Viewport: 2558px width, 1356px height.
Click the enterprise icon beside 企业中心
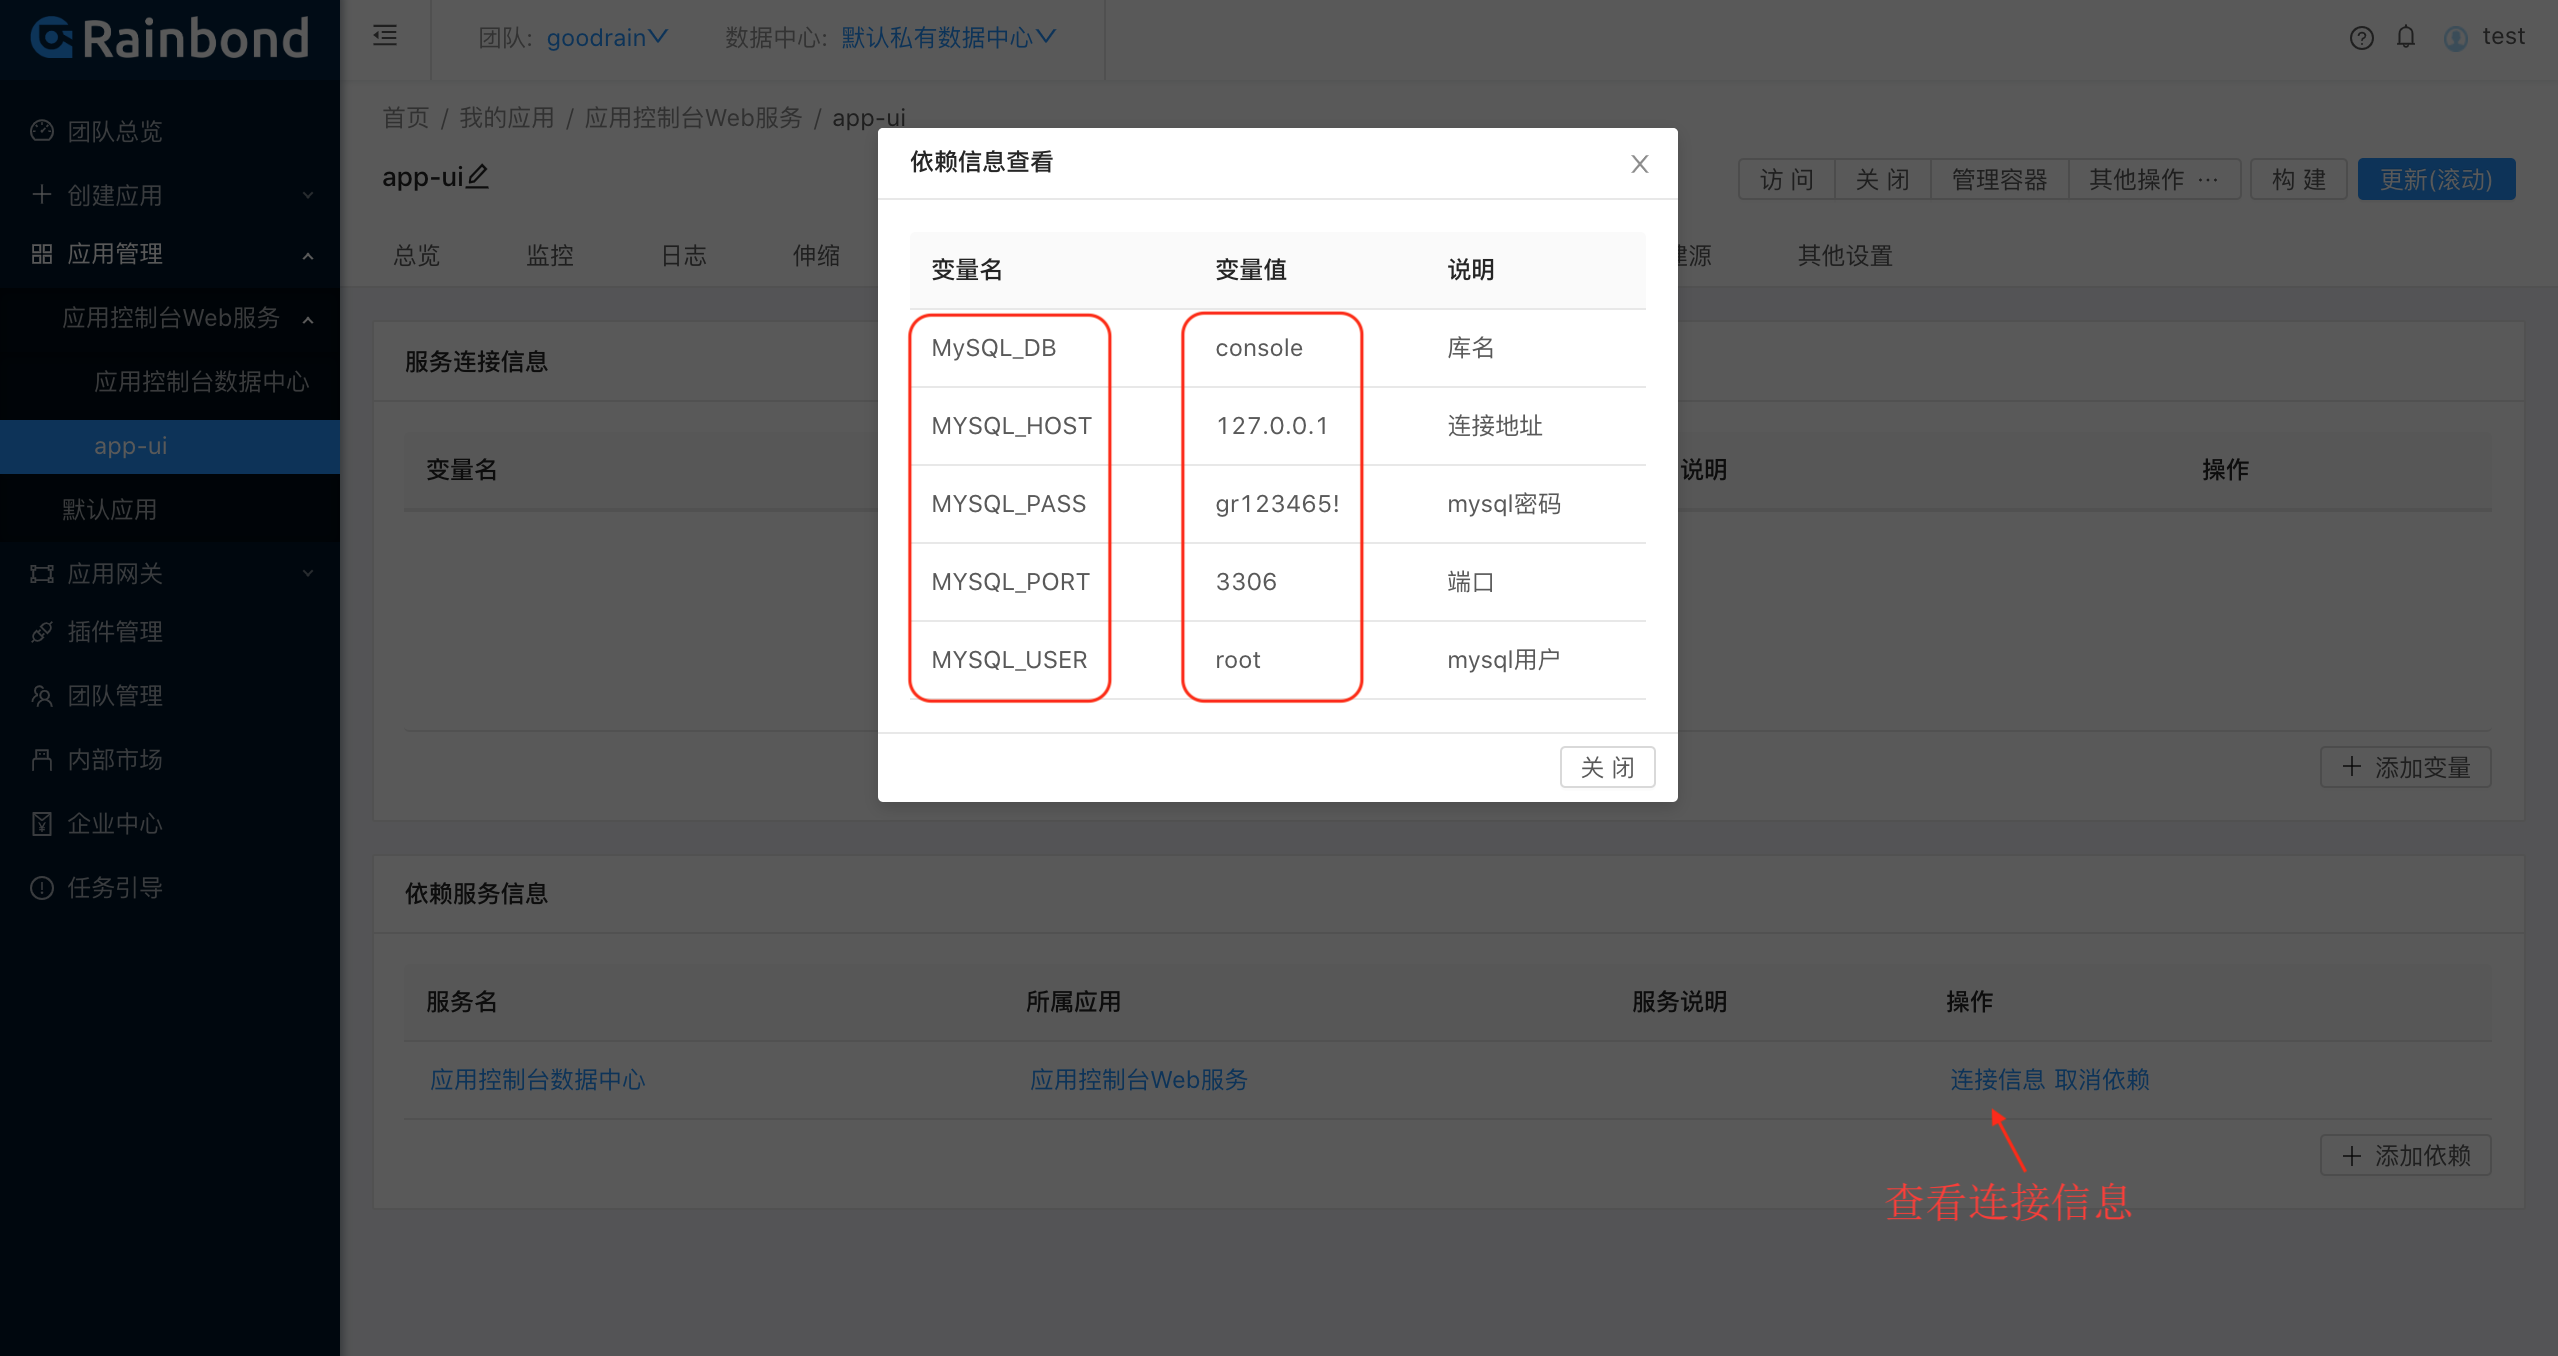pyautogui.click(x=42, y=824)
